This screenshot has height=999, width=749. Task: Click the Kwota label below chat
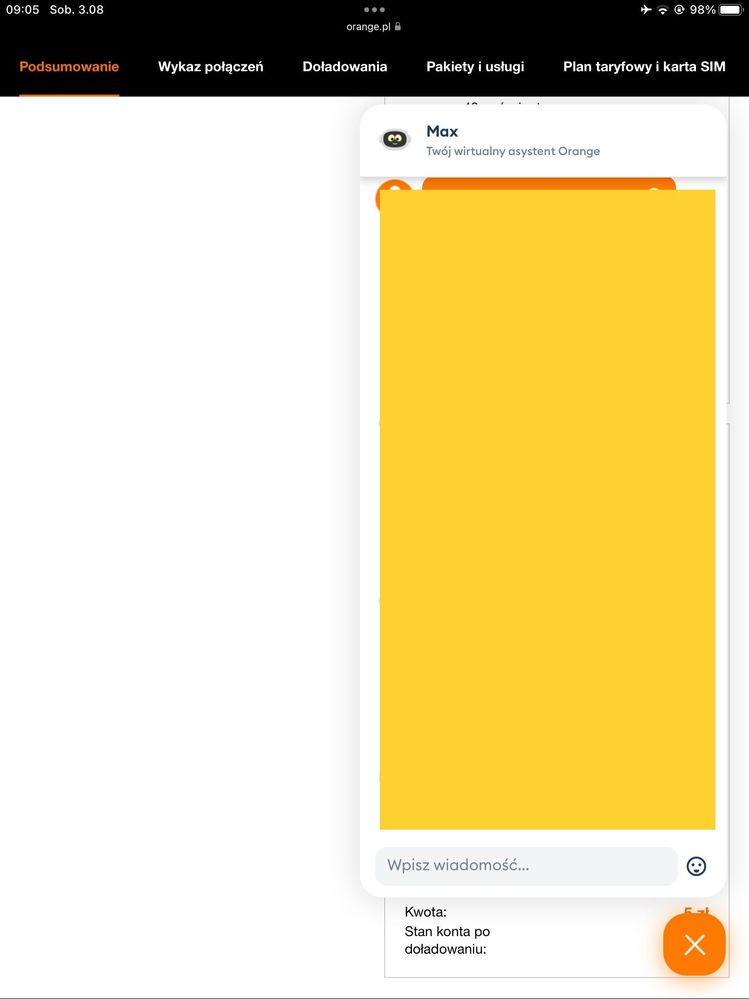[x=425, y=912]
